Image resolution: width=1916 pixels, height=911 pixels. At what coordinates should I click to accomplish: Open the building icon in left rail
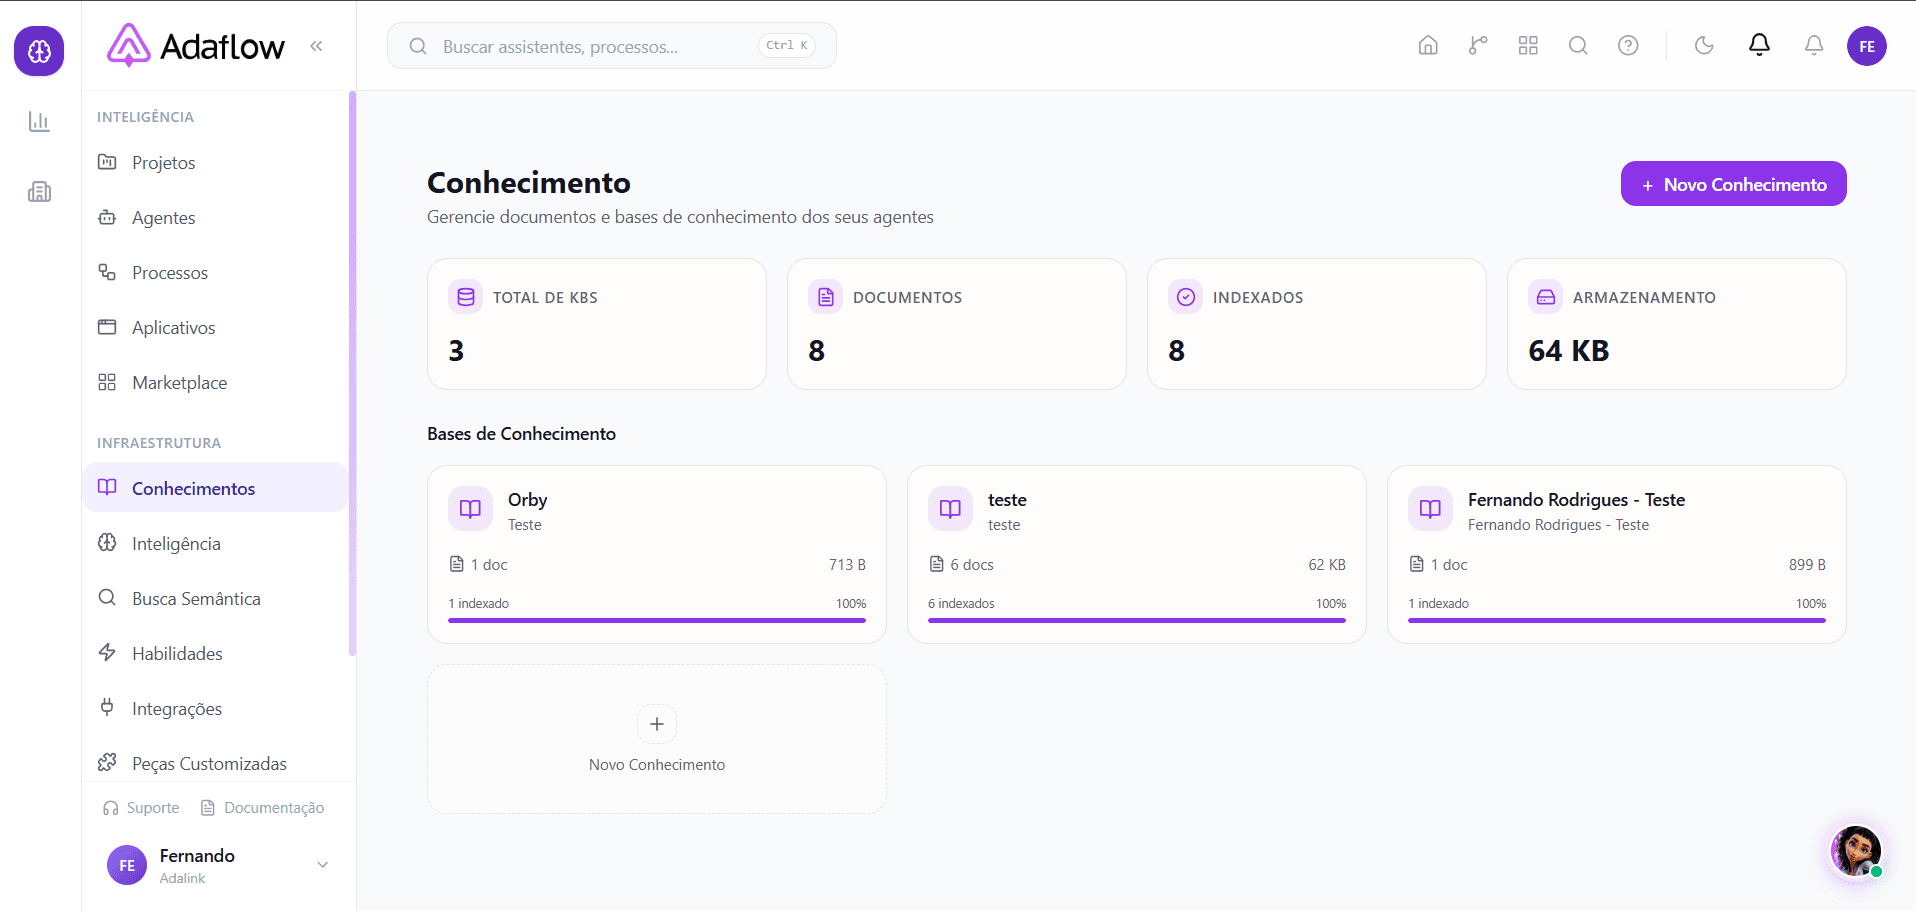(39, 191)
